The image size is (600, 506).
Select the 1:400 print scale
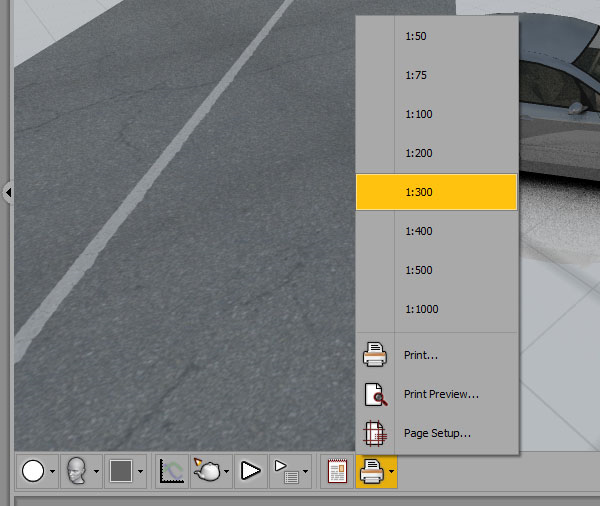click(x=437, y=231)
